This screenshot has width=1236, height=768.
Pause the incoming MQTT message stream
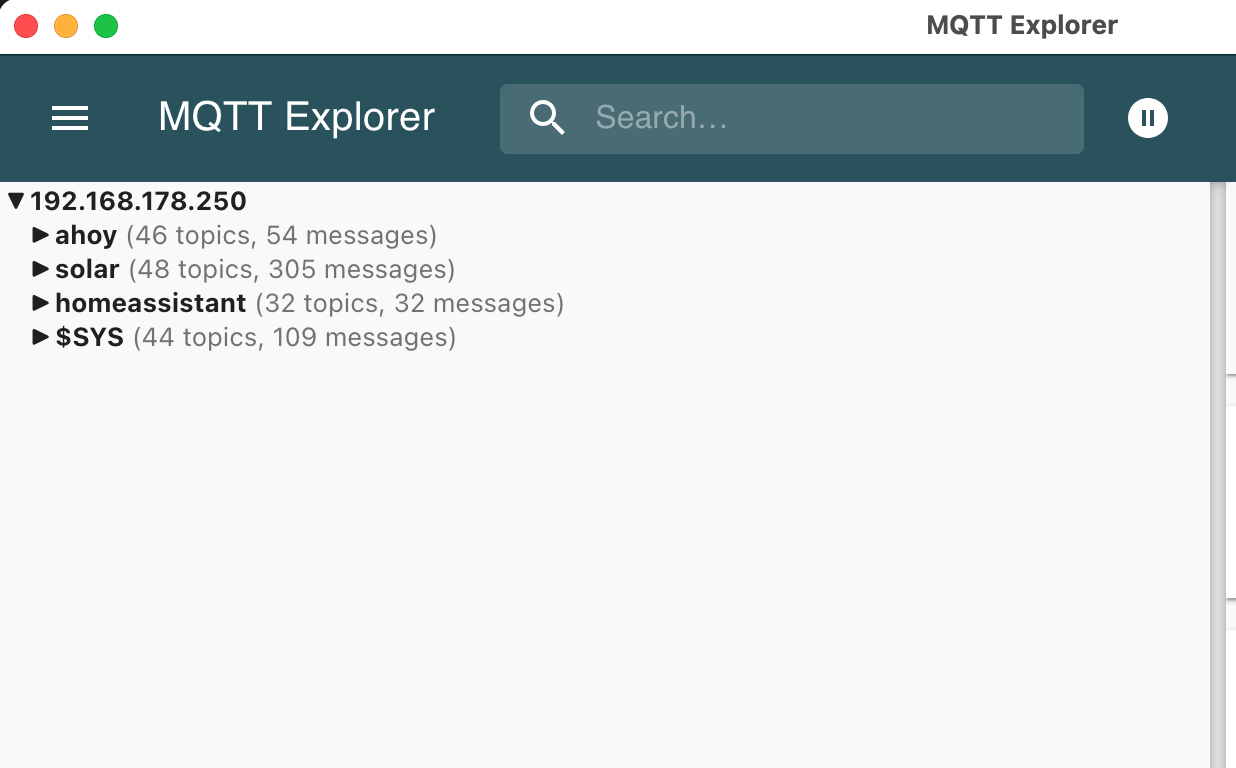coord(1147,117)
